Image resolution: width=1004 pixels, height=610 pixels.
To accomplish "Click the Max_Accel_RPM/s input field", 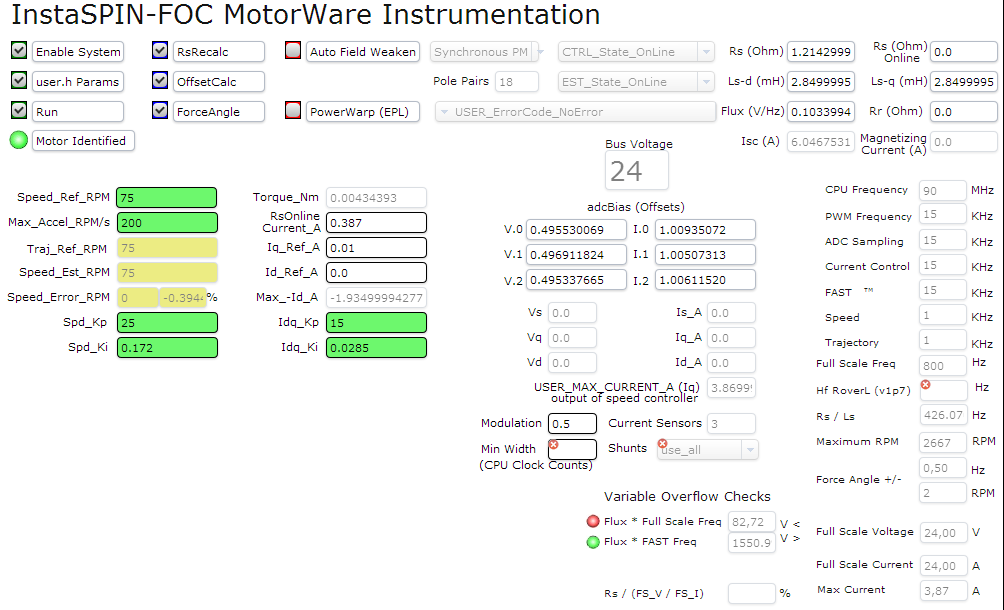I will pyautogui.click(x=166, y=223).
